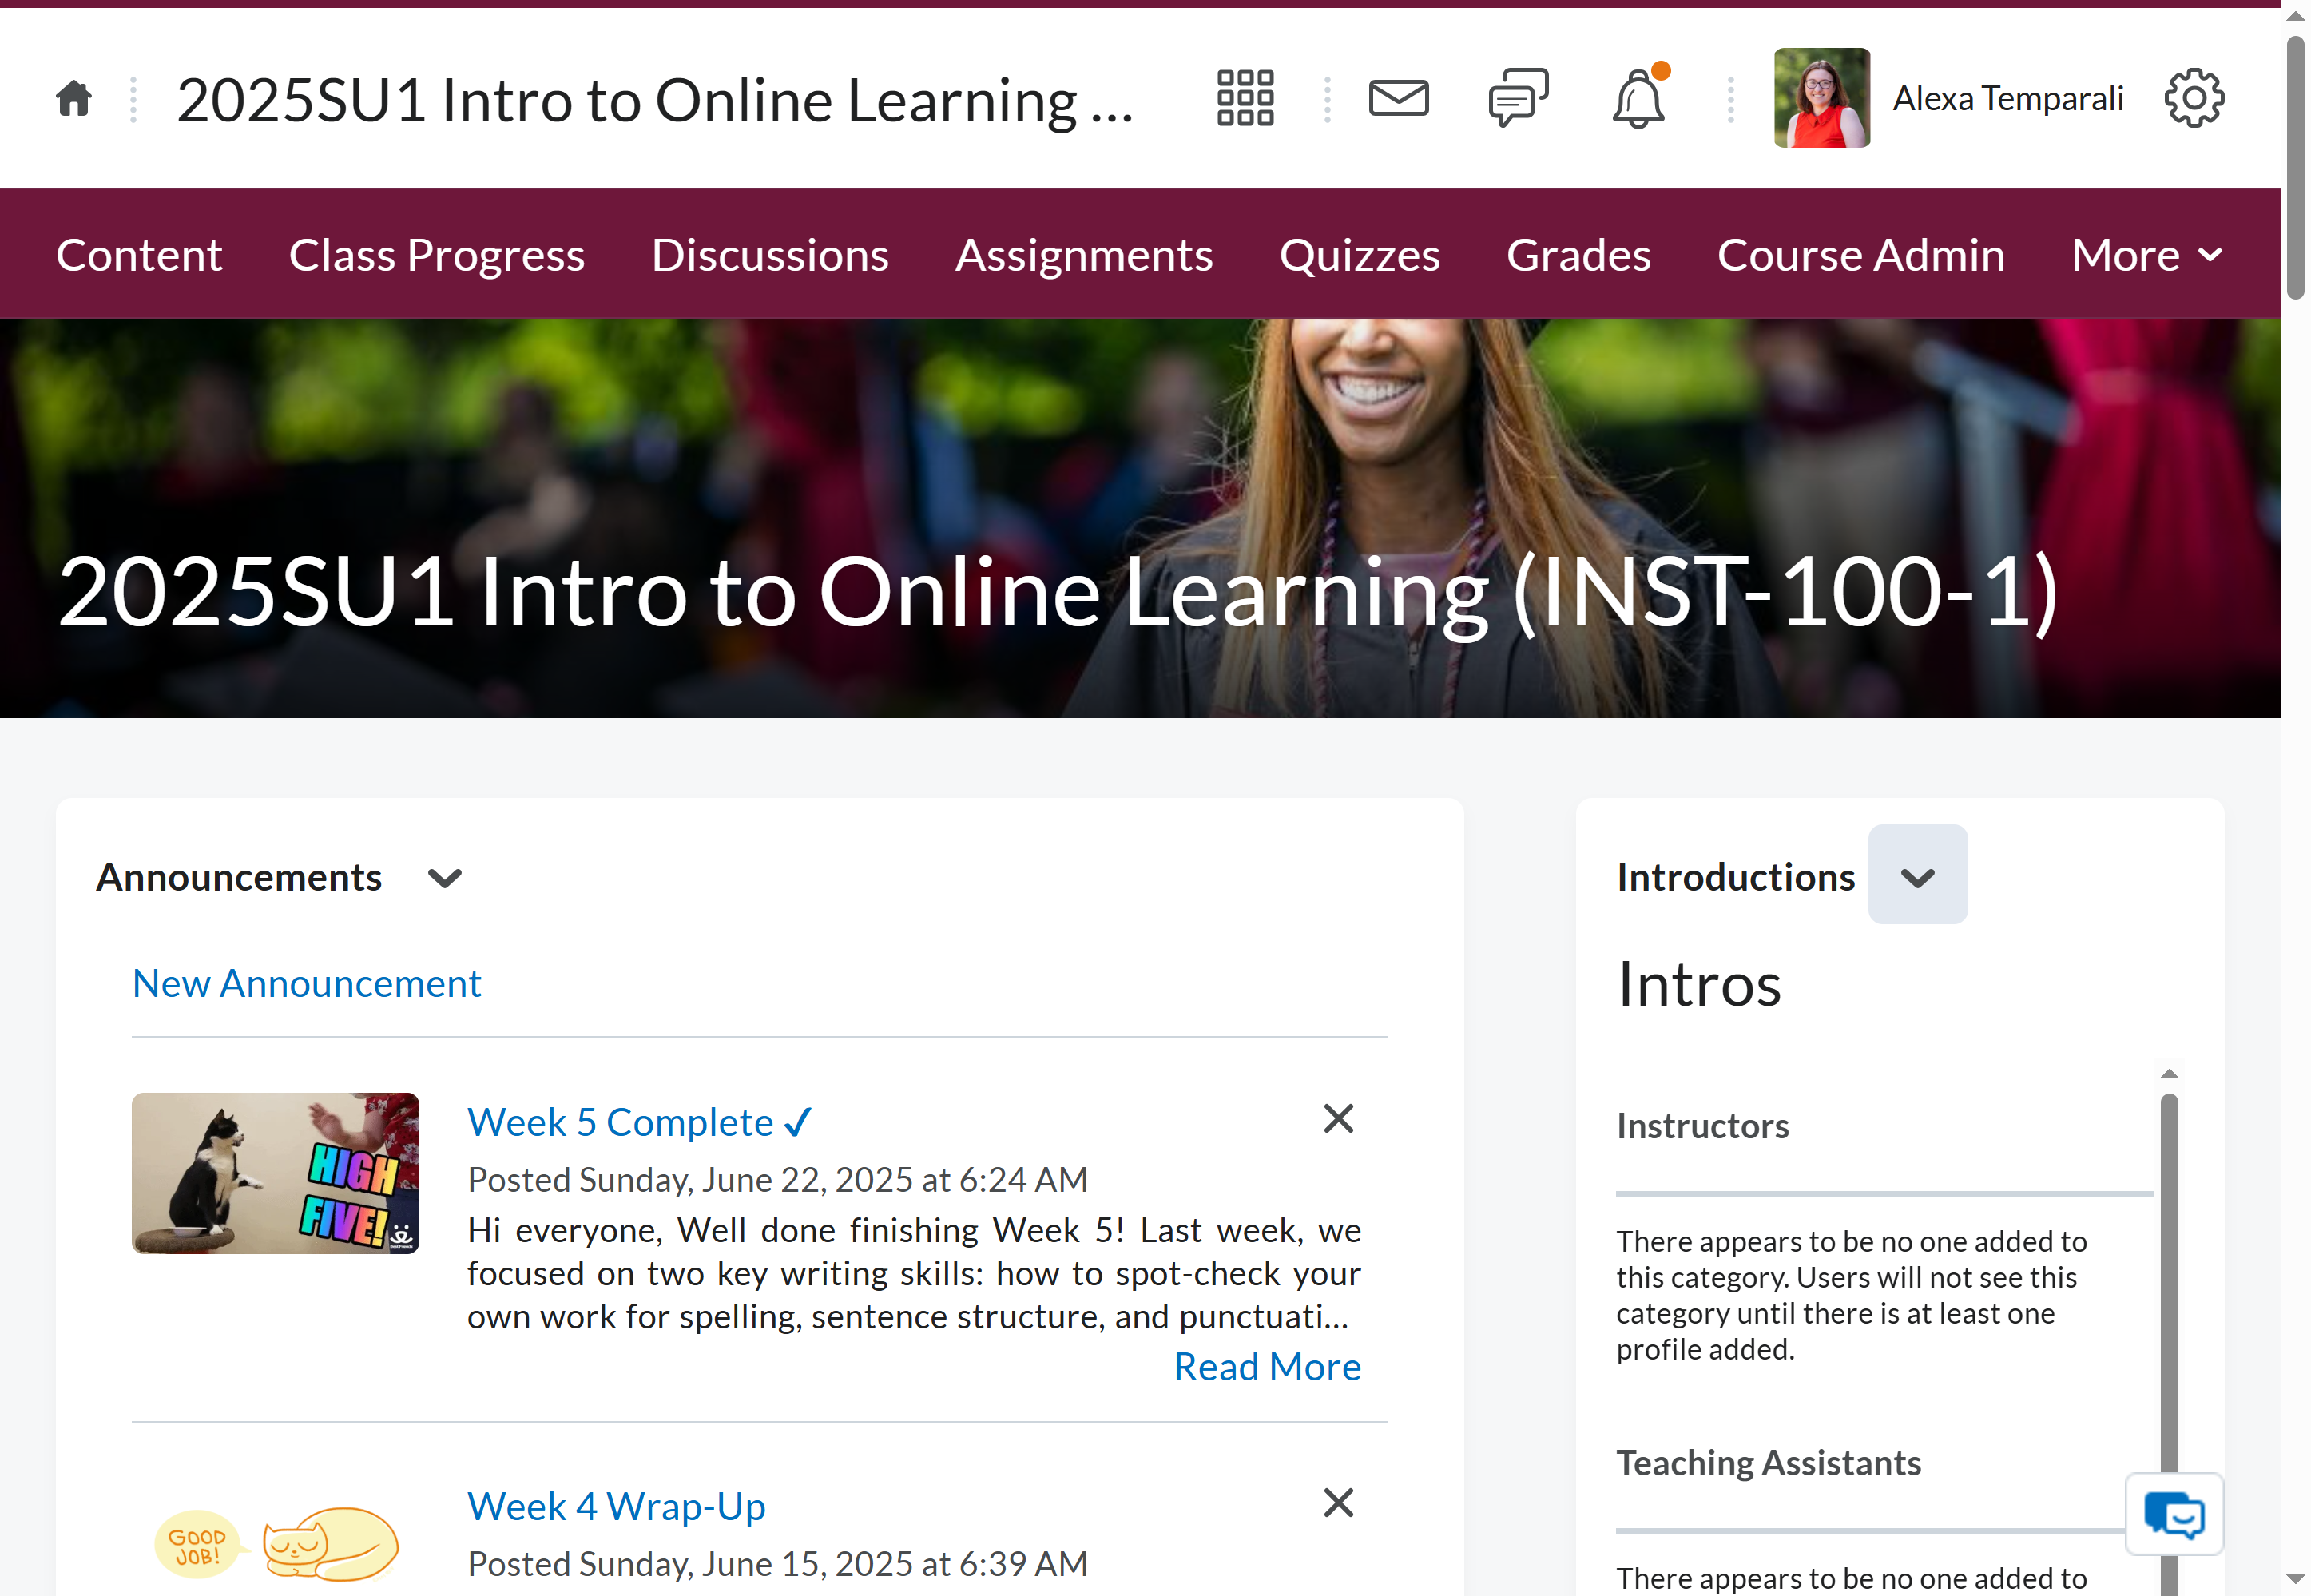The width and height of the screenshot is (2311, 1596).
Task: Open the course selector grid icon
Action: click(x=1245, y=98)
